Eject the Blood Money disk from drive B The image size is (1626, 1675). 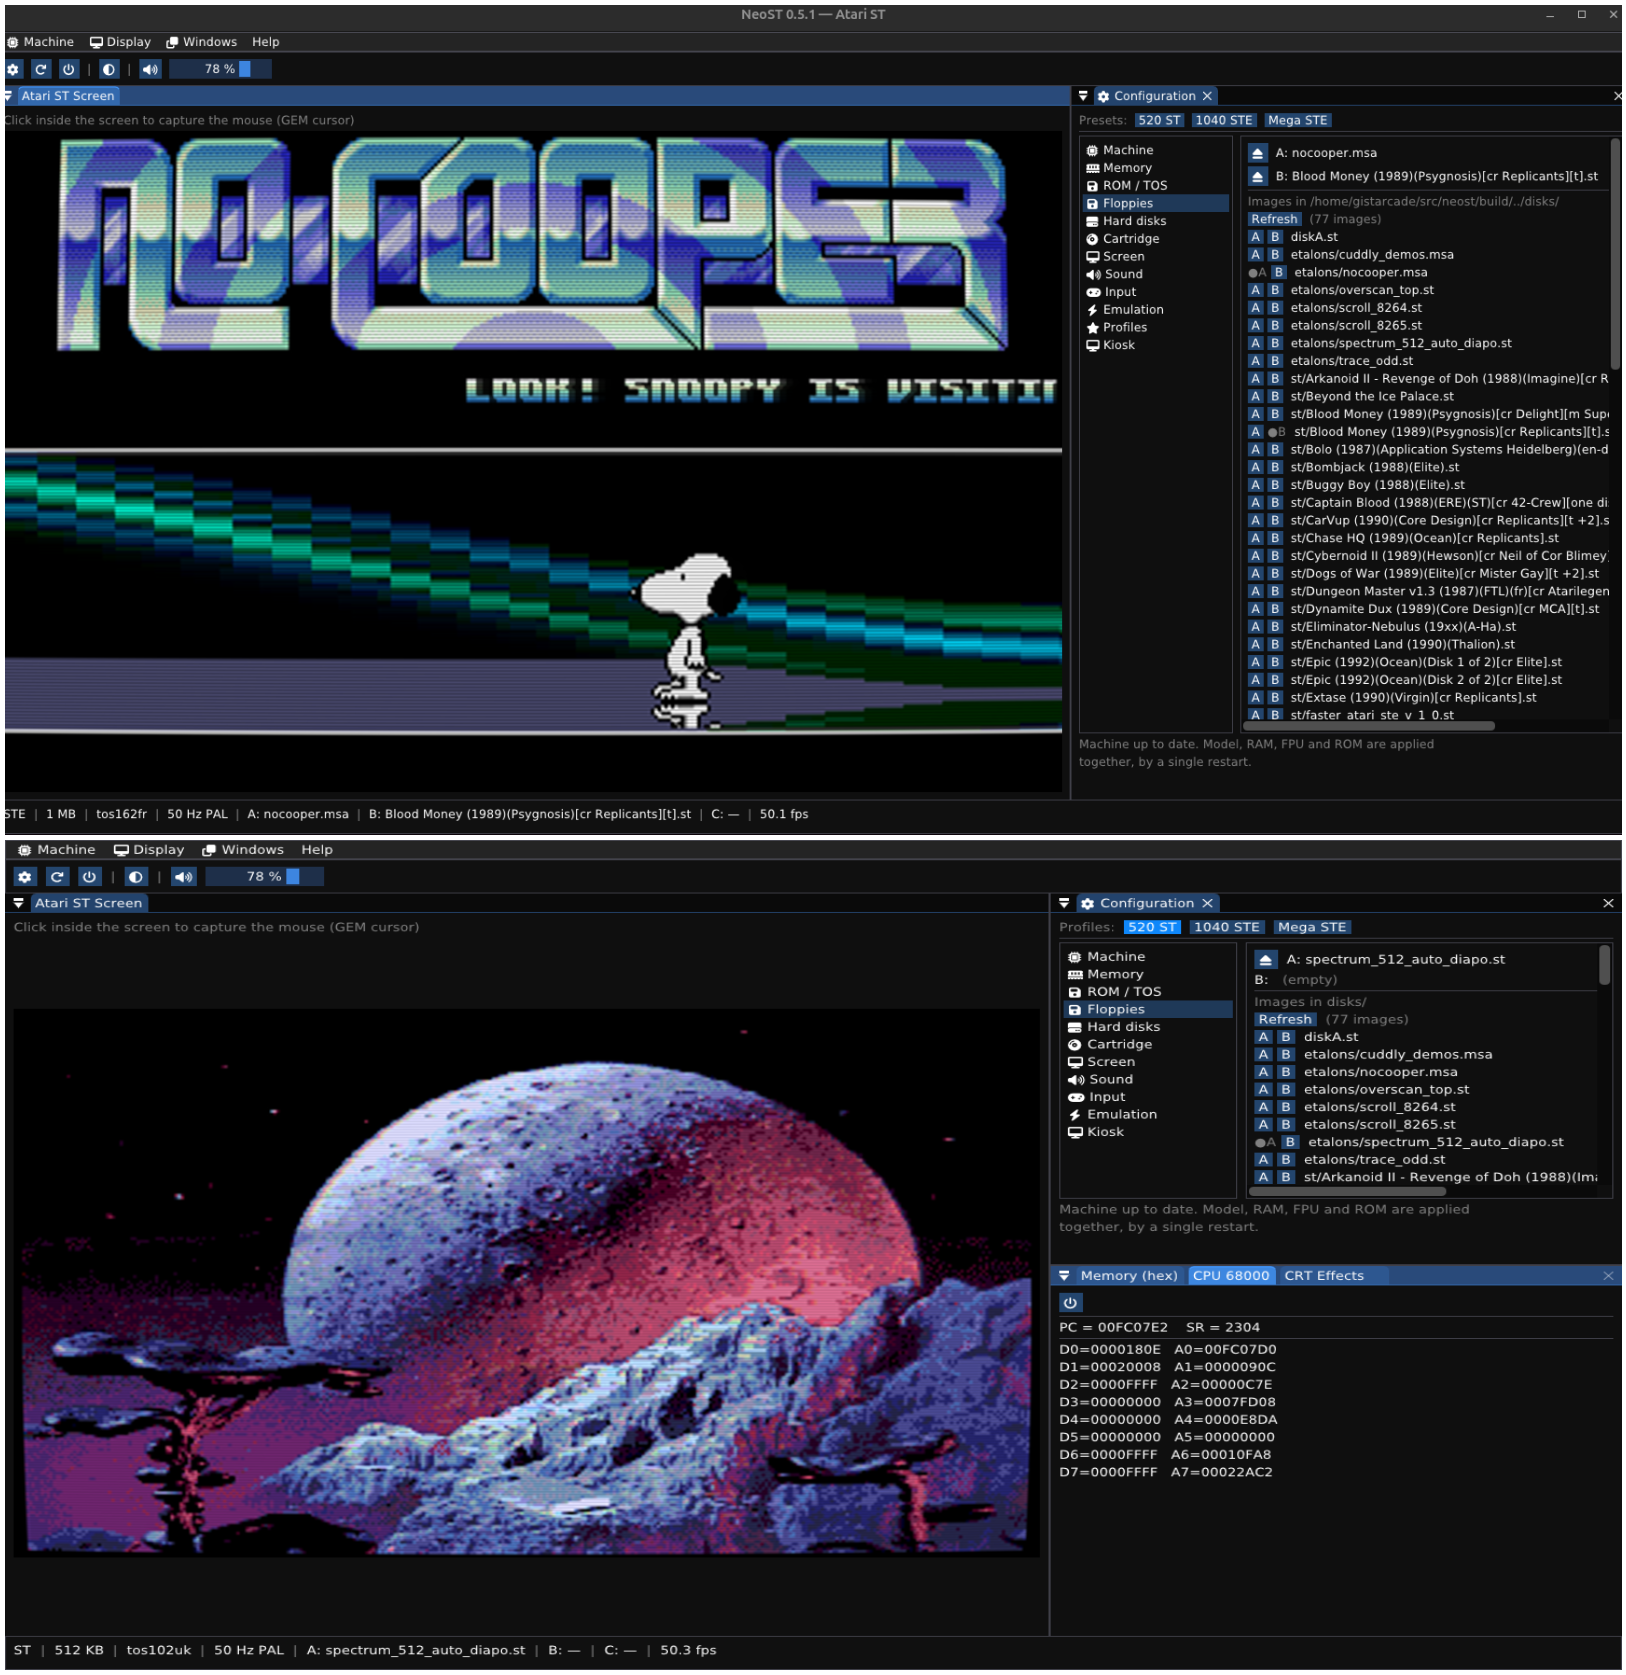[x=1258, y=177]
